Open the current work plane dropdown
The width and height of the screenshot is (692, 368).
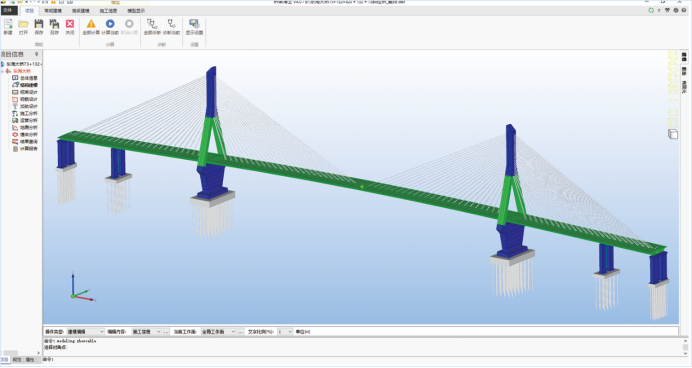(x=218, y=331)
